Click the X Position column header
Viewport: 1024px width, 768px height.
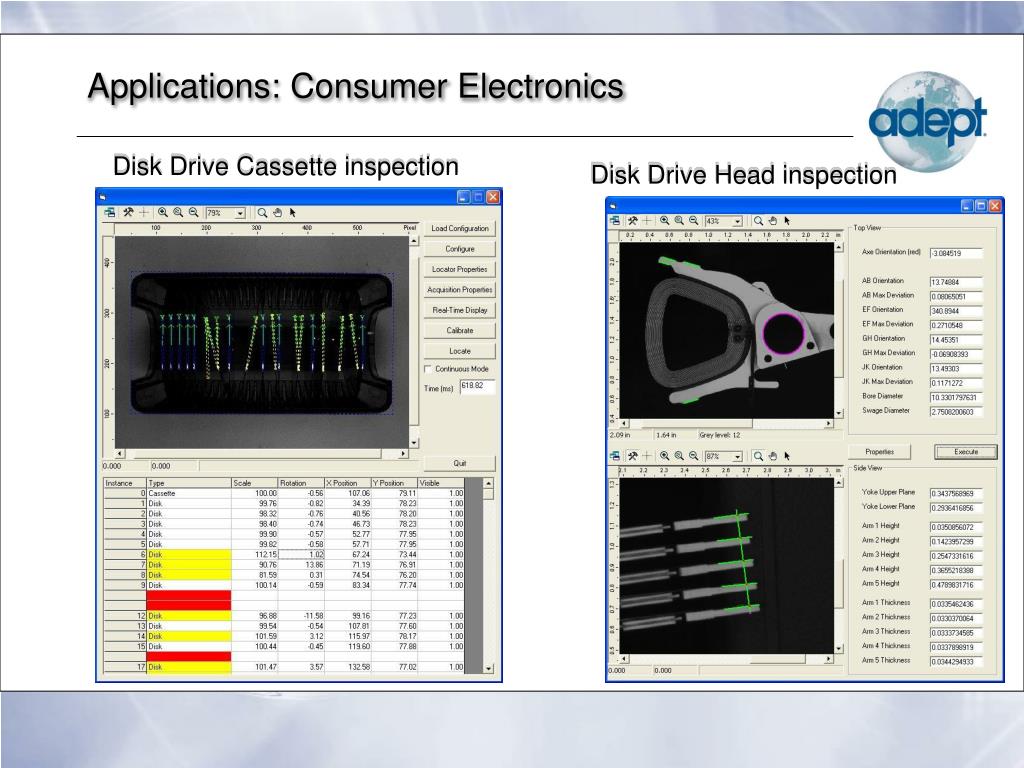coord(347,483)
